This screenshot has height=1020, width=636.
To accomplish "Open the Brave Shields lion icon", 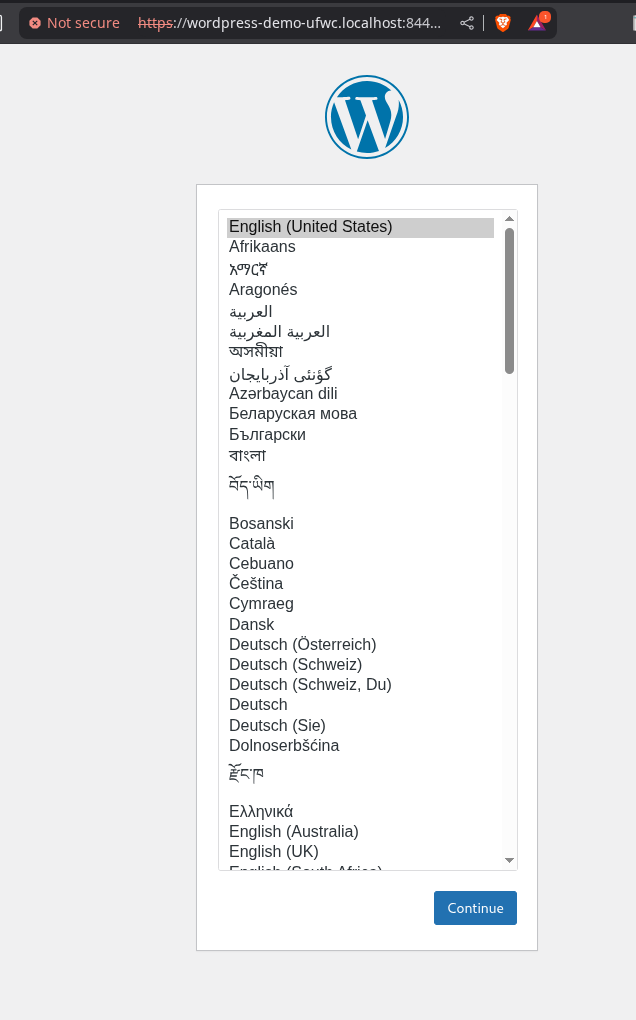I will click(503, 23).
